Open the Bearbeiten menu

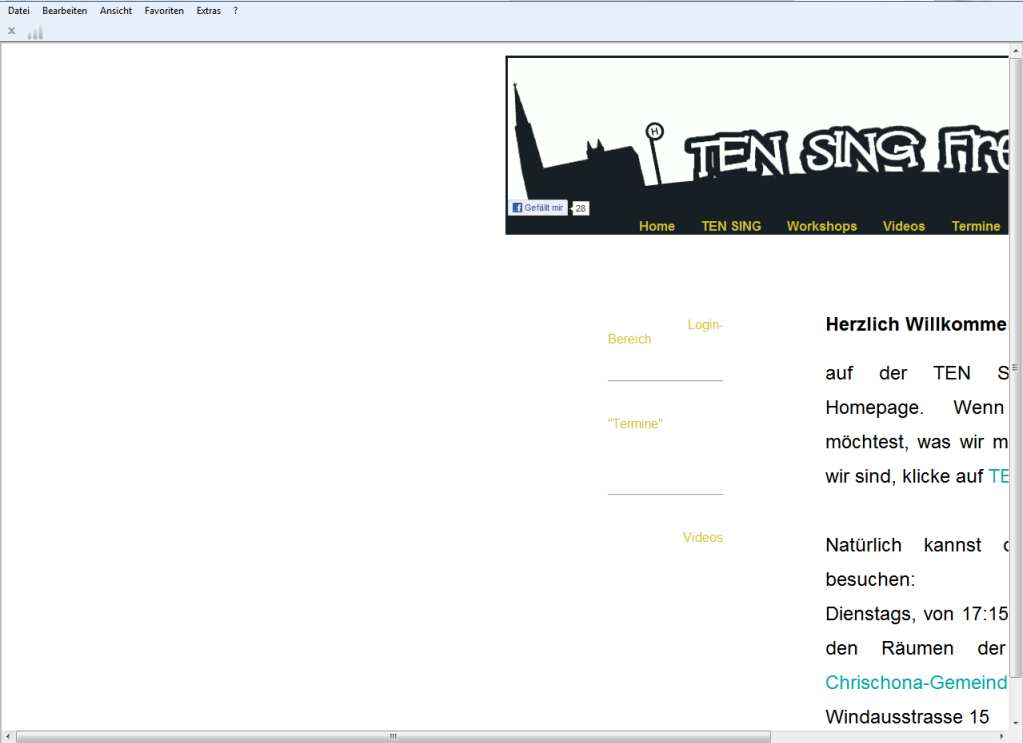65,10
